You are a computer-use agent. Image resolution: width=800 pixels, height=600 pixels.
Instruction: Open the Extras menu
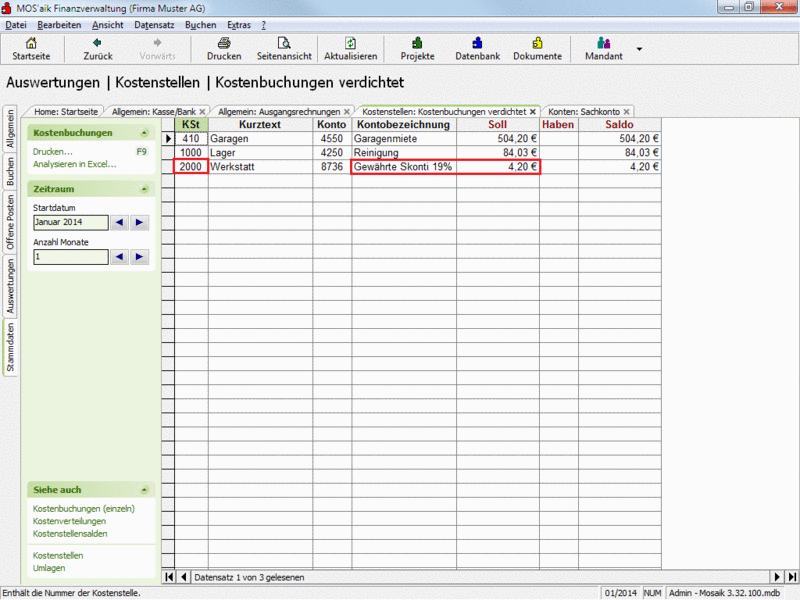239,25
